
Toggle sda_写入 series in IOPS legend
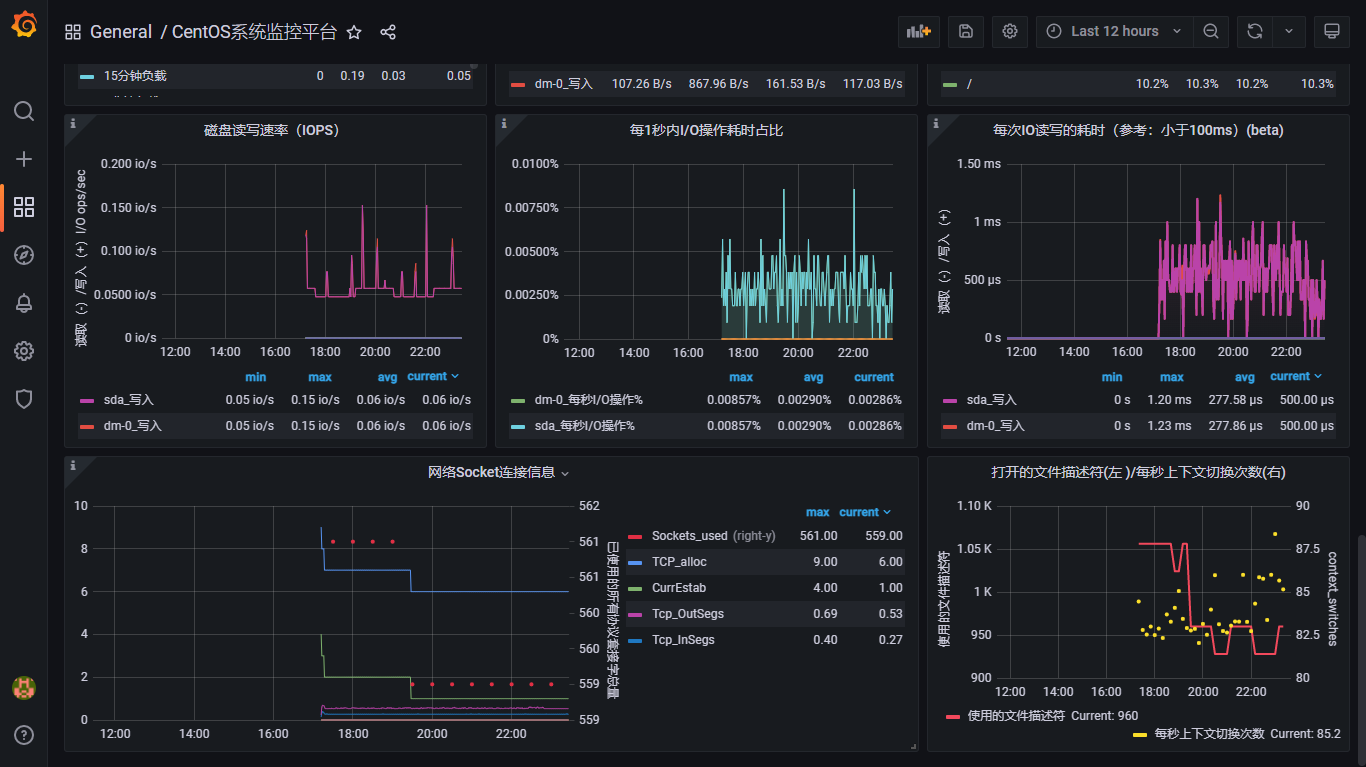(128, 400)
